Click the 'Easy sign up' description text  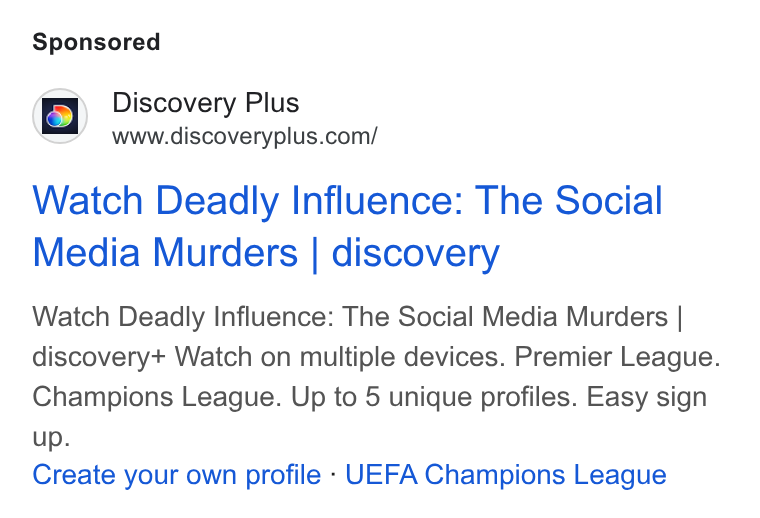[x=647, y=397]
